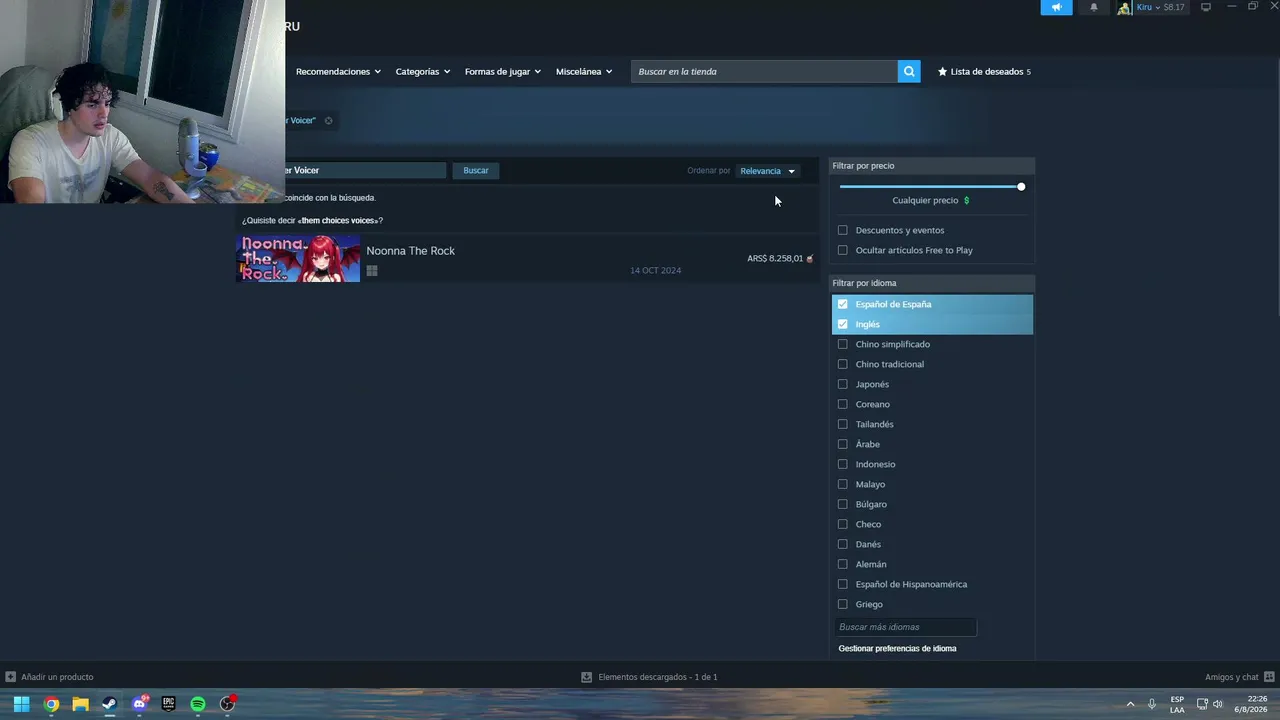This screenshot has height=720, width=1280.
Task: Check the Tailandés language filter
Action: pyautogui.click(x=842, y=424)
